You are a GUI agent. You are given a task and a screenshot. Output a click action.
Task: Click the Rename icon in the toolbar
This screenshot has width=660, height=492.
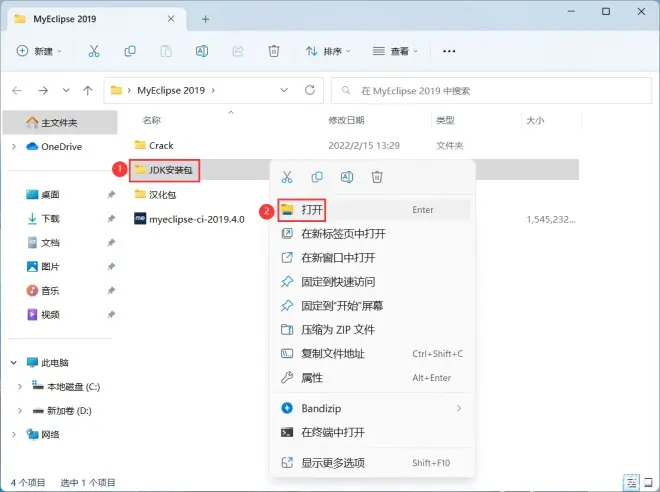(x=202, y=51)
